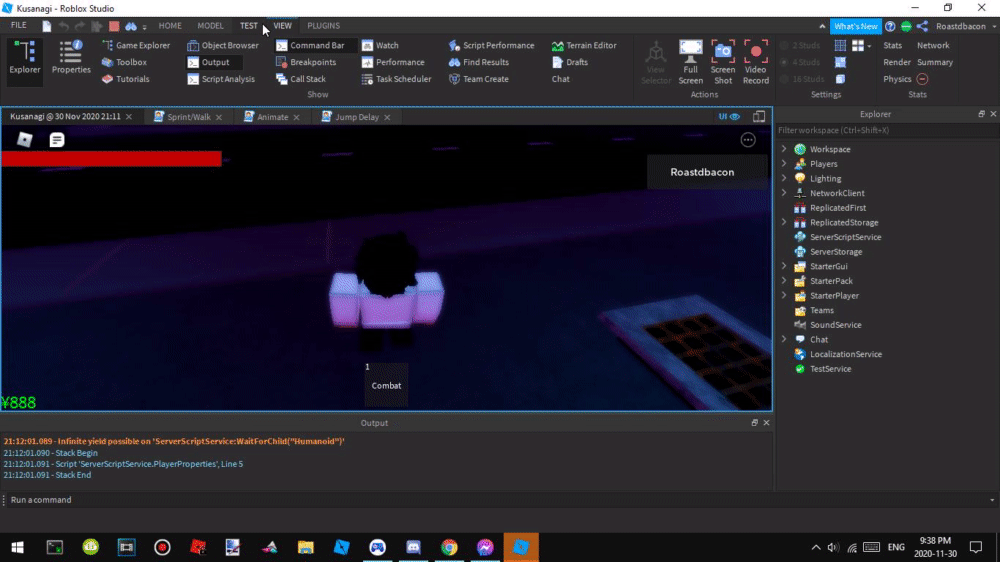Select the 2 Studs grid option
Viewport: 1000px width, 562px height.
click(800, 45)
